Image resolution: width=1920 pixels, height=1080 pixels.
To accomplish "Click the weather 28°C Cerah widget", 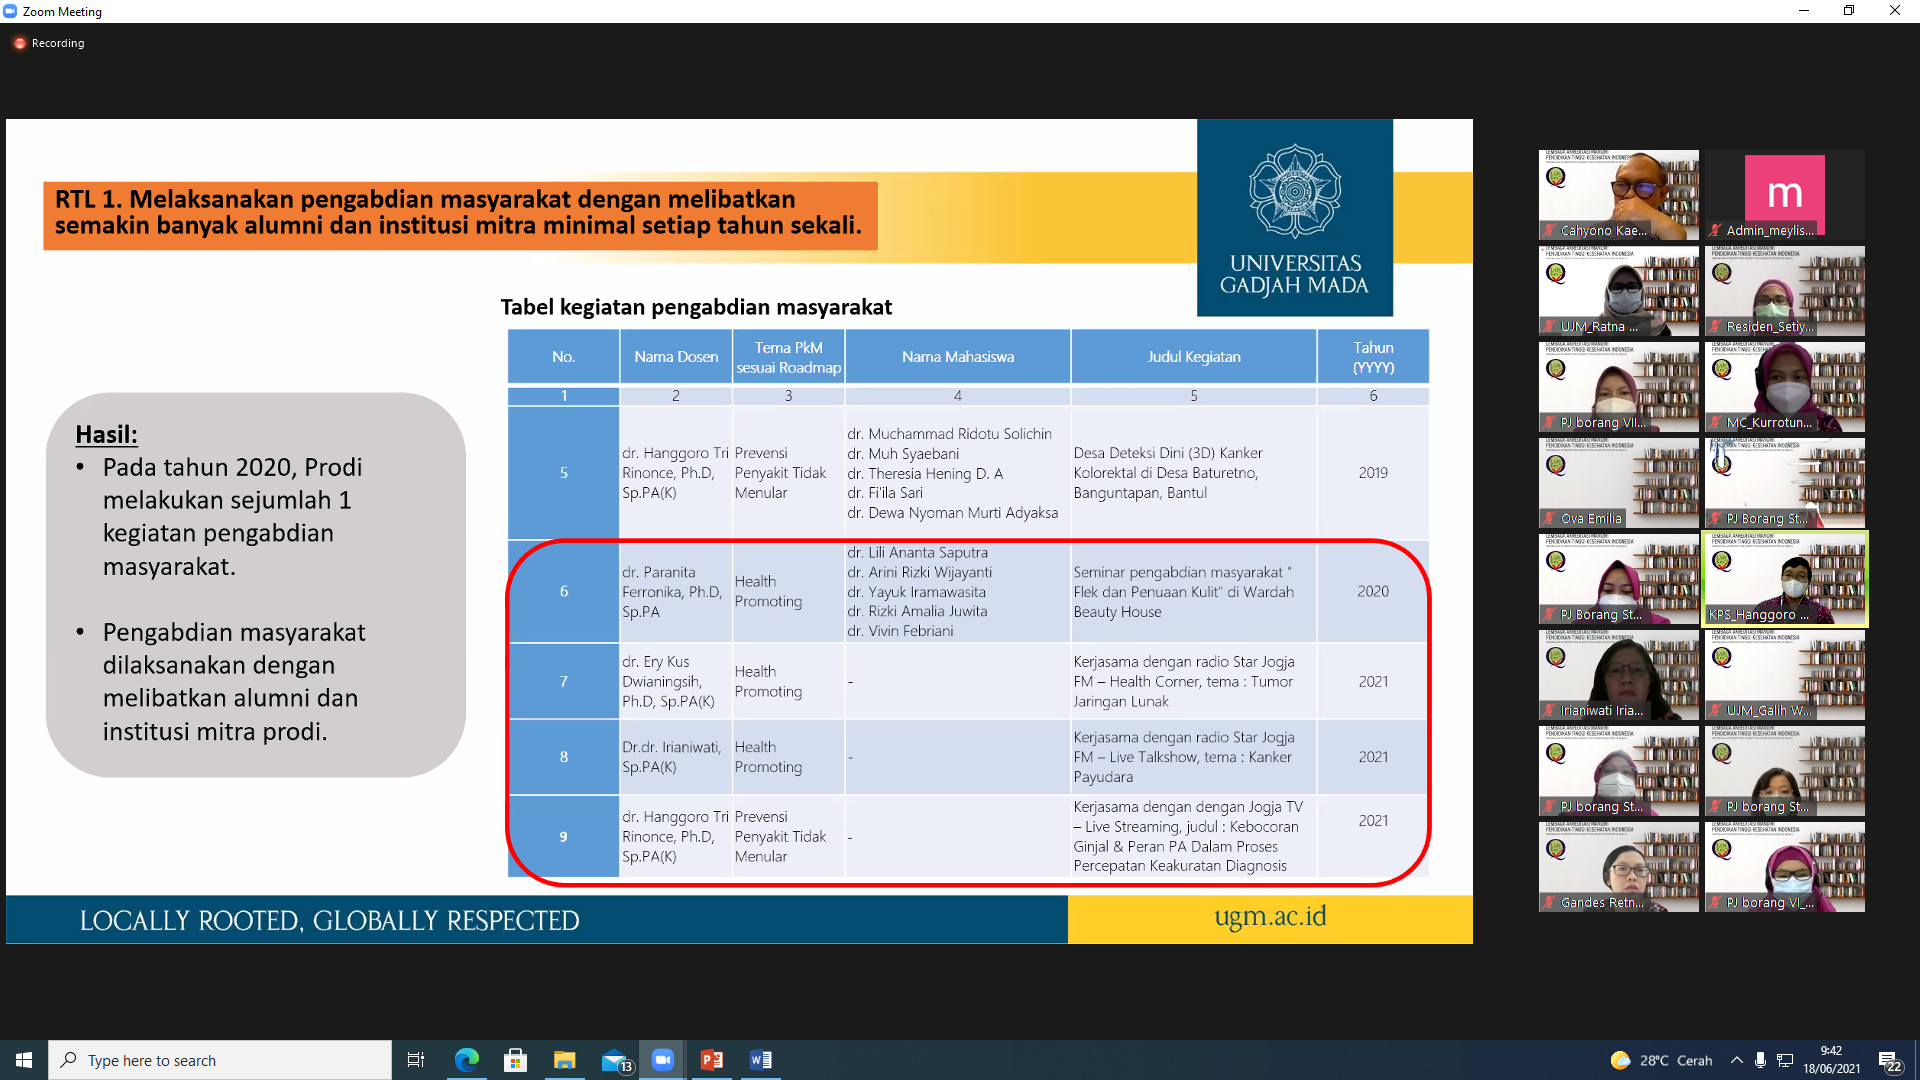I will [1661, 1060].
